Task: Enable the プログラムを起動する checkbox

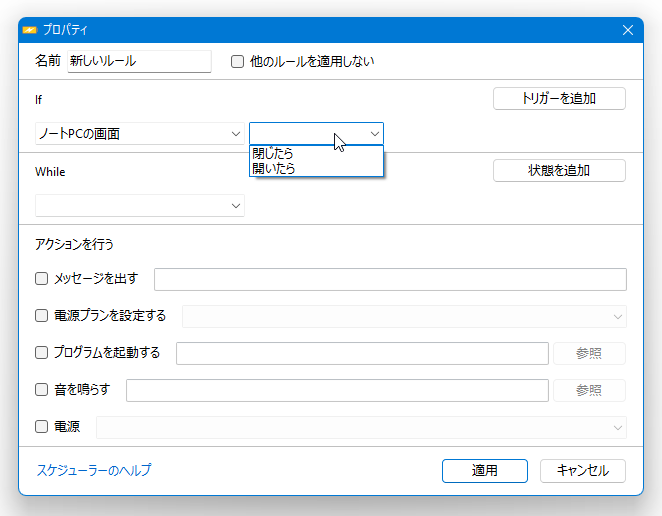Action: click(x=41, y=353)
